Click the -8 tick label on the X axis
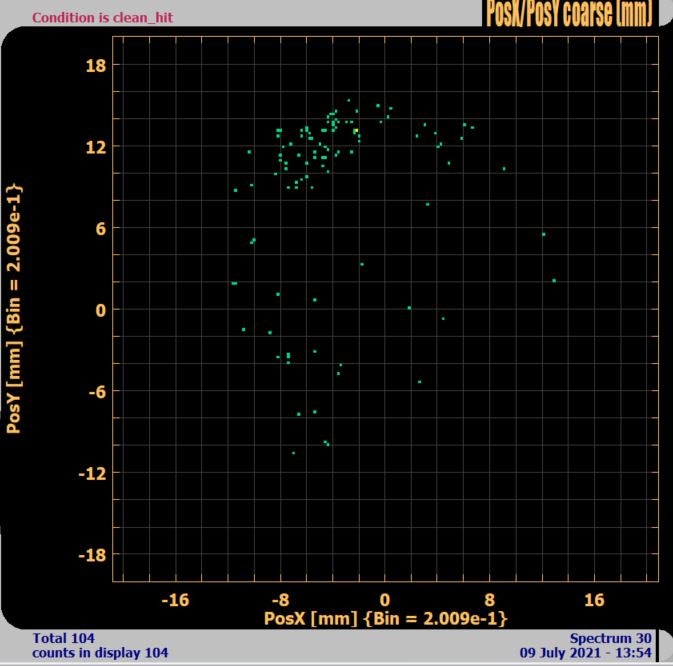The height and width of the screenshot is (666, 673). click(x=280, y=600)
